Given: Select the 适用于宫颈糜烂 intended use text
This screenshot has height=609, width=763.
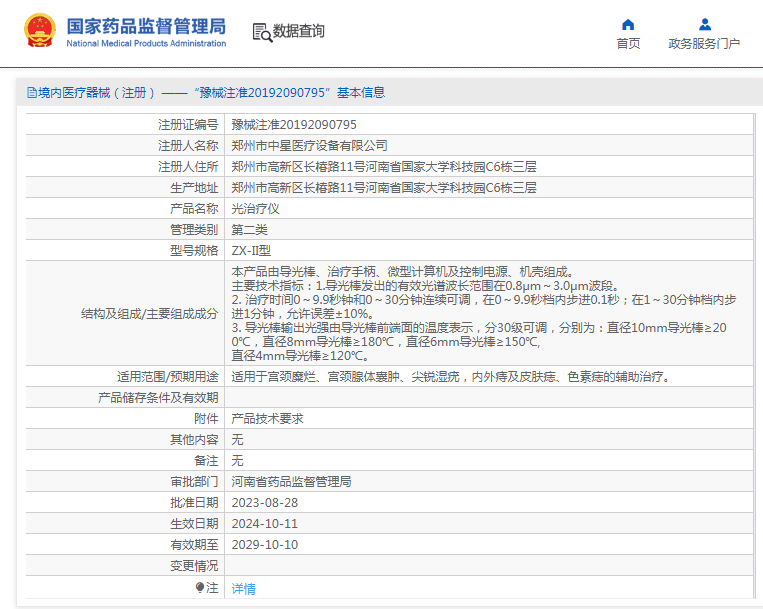Looking at the screenshot, I should [x=452, y=376].
